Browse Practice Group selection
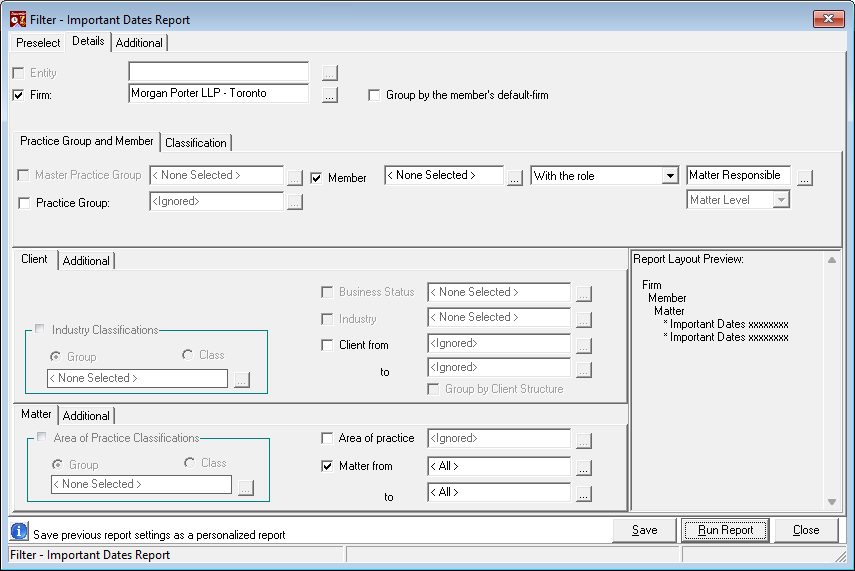Screen dimensions: 855x571 294,202
